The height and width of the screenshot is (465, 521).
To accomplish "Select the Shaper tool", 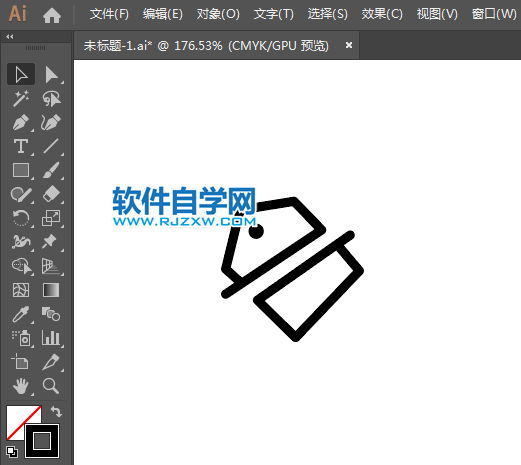I will 21,194.
